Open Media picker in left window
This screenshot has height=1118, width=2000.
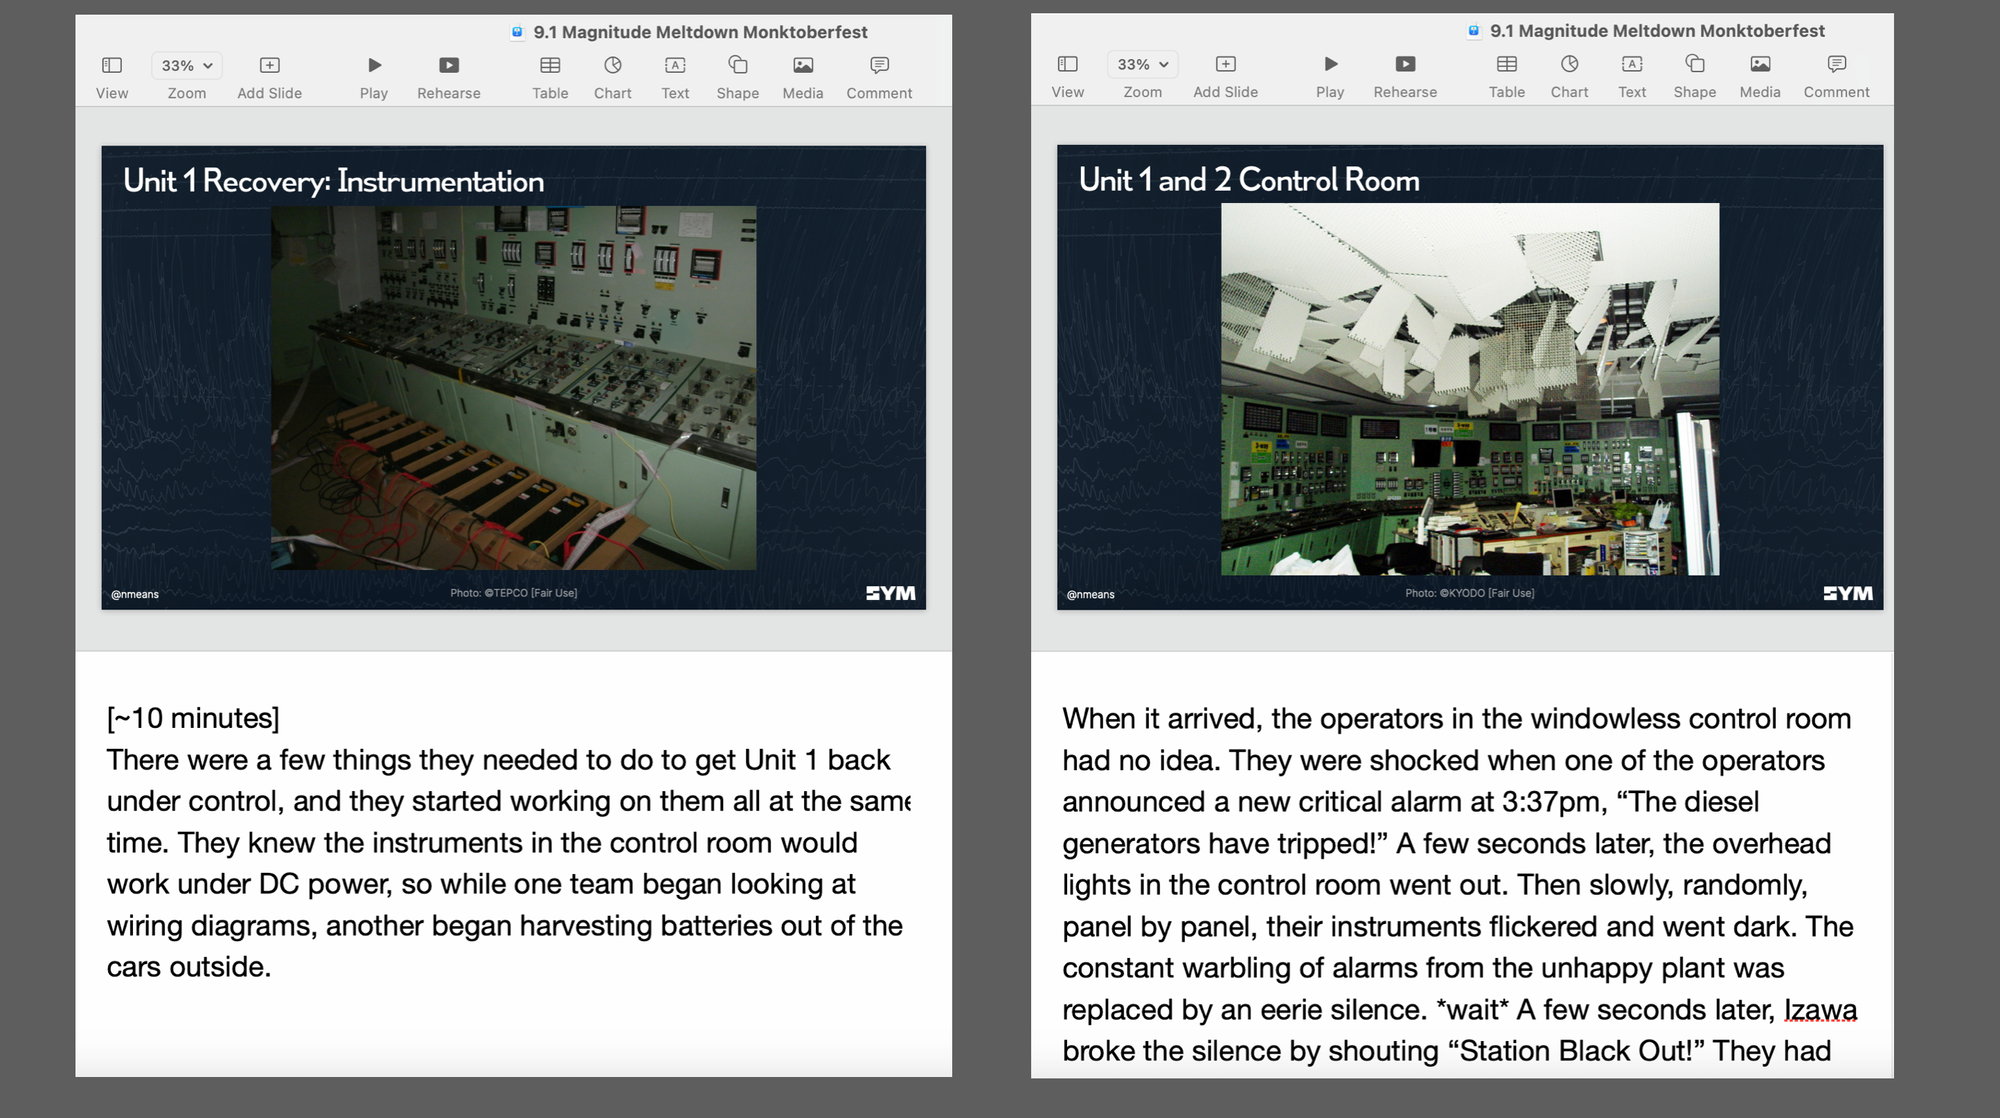tap(803, 77)
